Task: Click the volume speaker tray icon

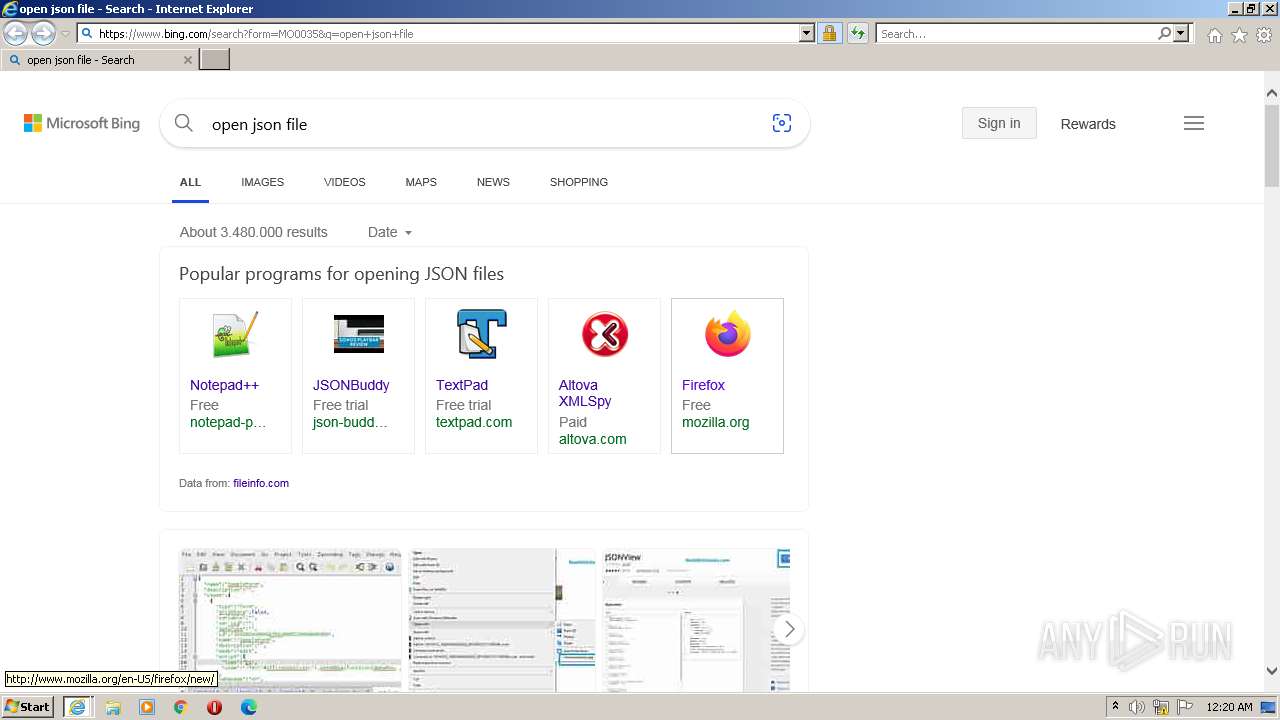Action: pos(1137,707)
